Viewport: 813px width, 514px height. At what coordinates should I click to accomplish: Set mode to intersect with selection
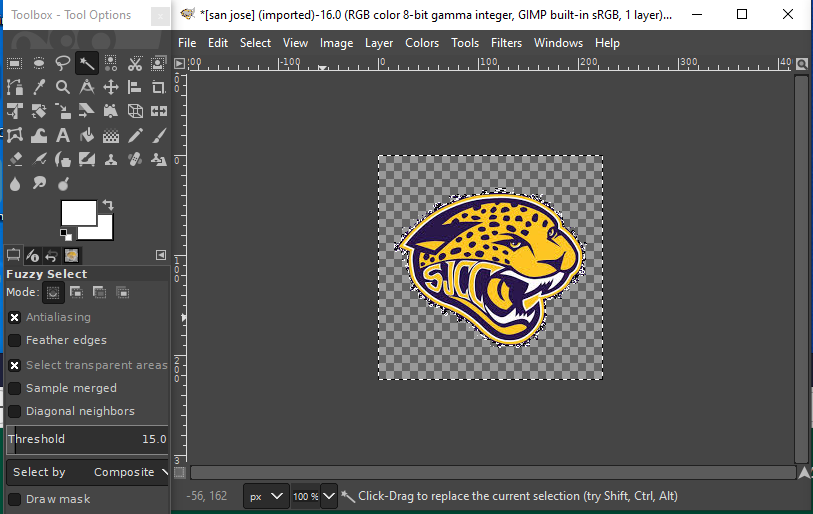click(122, 293)
